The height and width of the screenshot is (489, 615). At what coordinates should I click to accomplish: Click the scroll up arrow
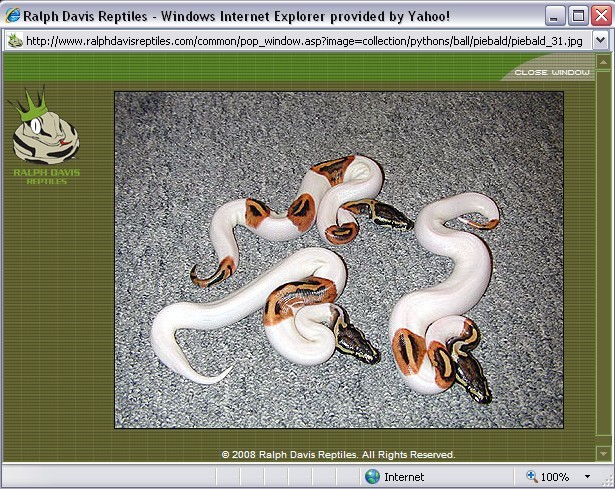click(x=603, y=62)
